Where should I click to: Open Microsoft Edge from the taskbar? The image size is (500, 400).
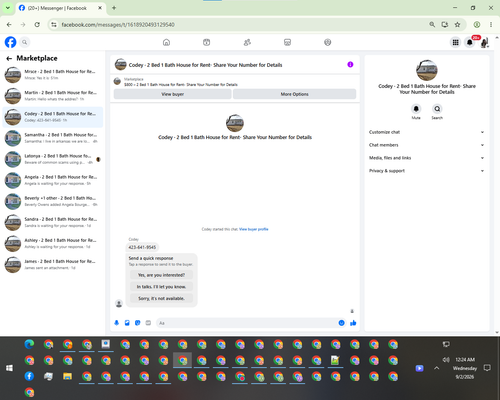tap(29, 344)
